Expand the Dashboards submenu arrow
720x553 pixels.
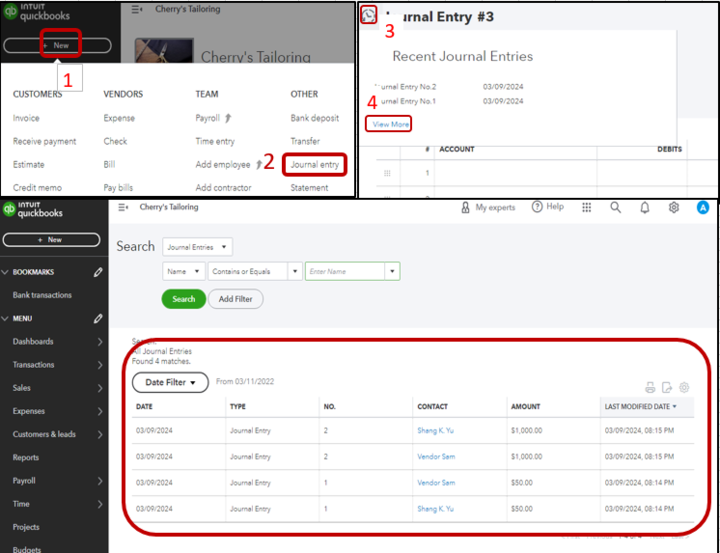[100, 342]
